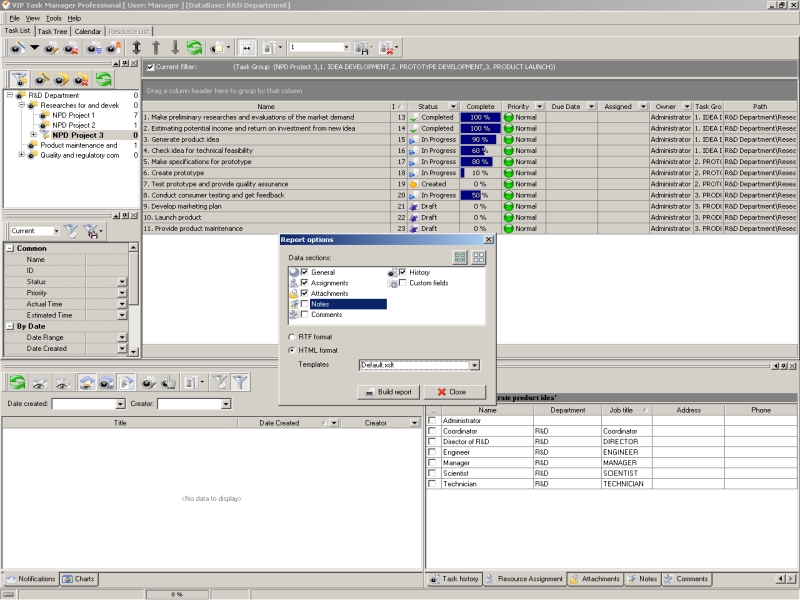
Task: Check the Engineer resource row checkbox
Action: 432,452
